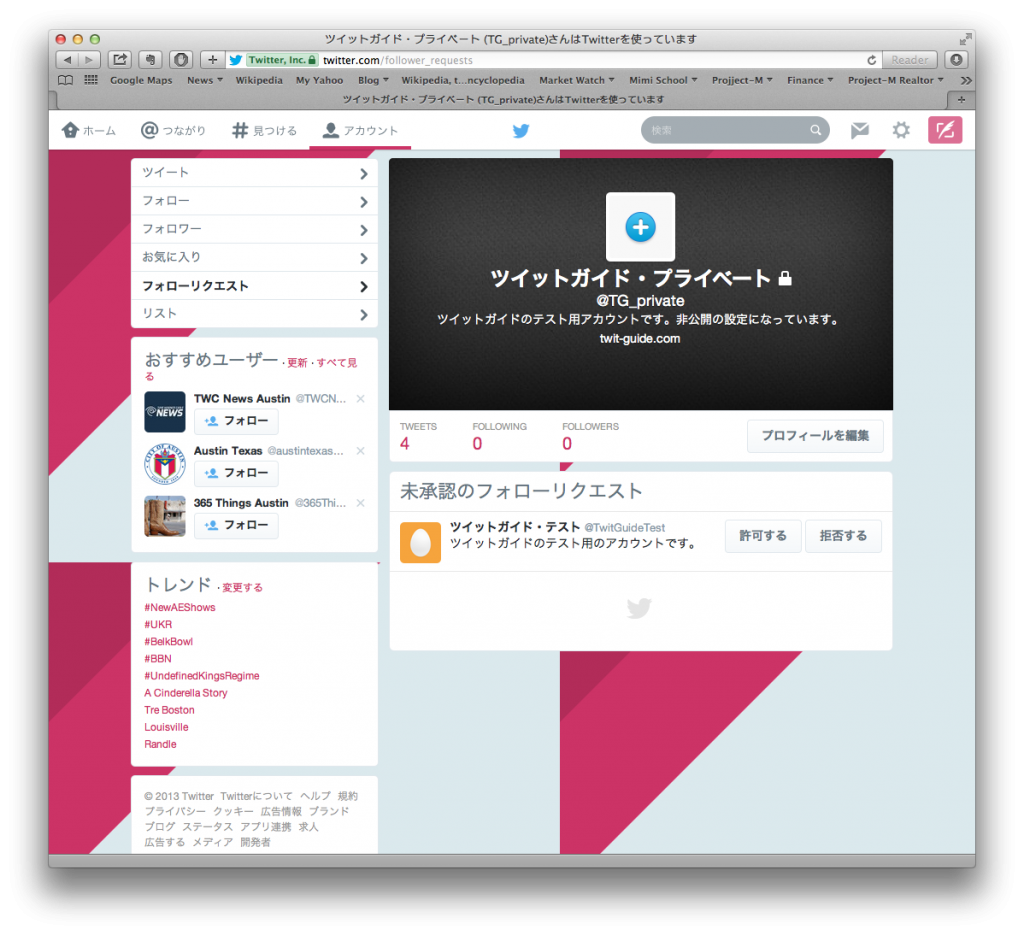The width and height of the screenshot is (1024, 935).
Task: Open フォロワー row in sidebar
Action: tap(255, 229)
